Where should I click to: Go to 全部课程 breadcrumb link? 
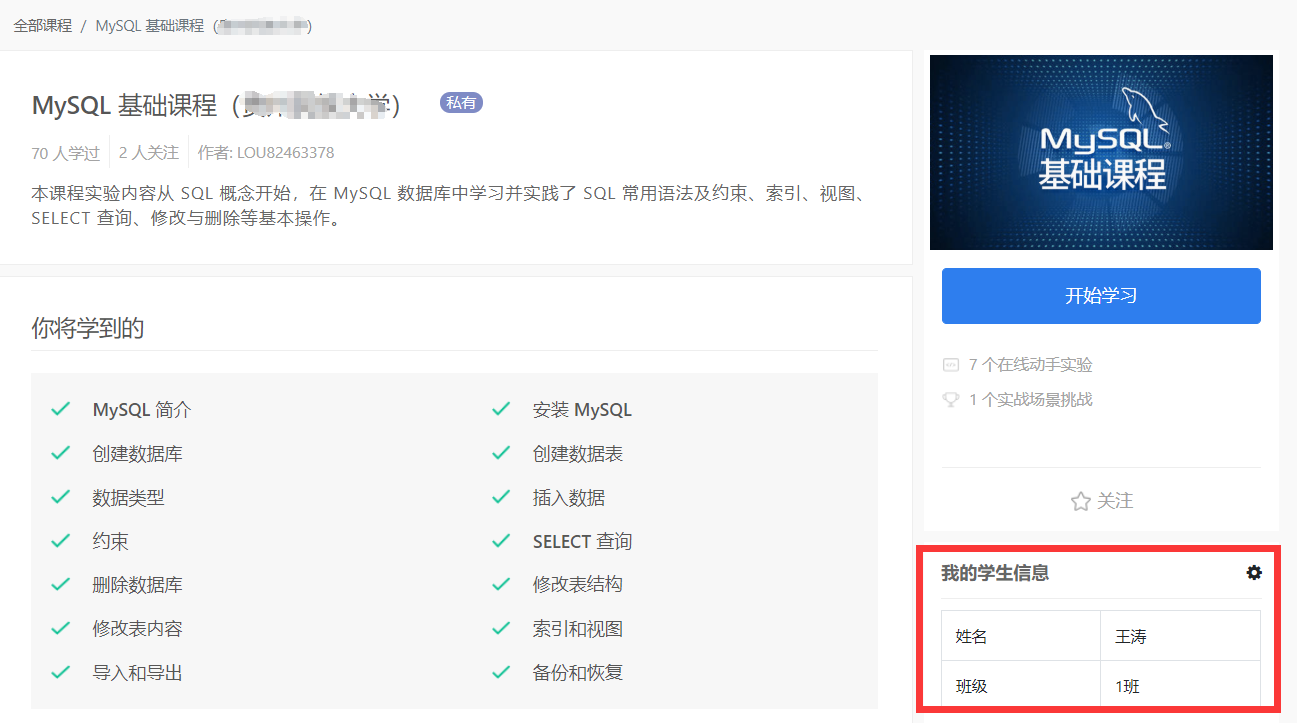(x=43, y=26)
